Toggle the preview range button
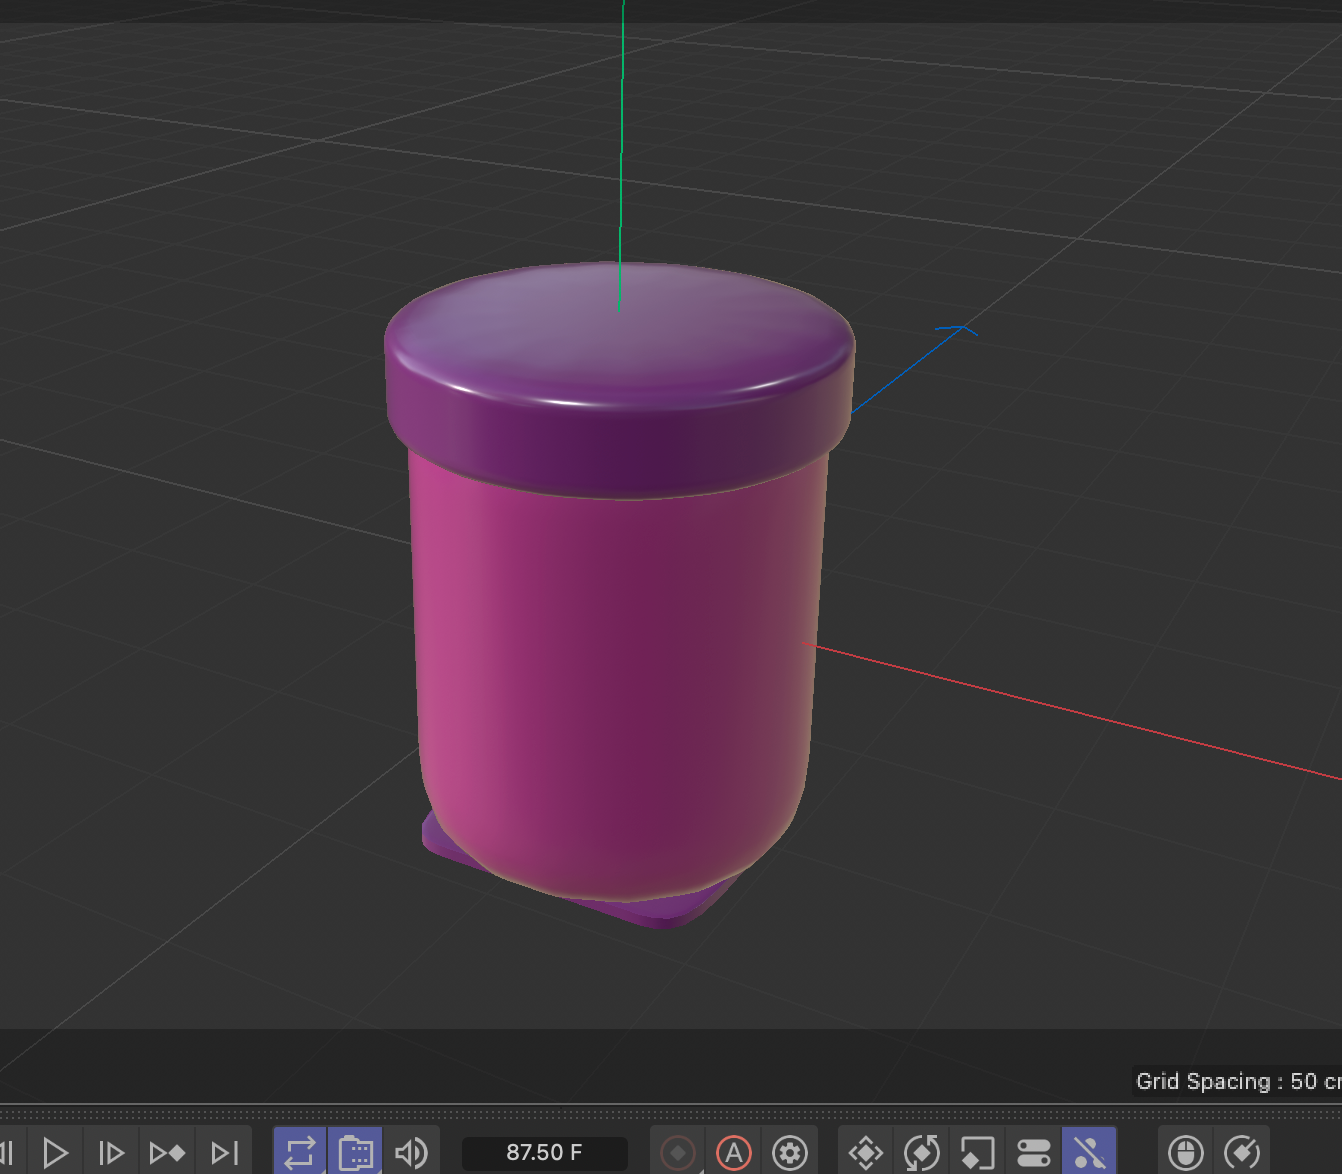 click(355, 1153)
